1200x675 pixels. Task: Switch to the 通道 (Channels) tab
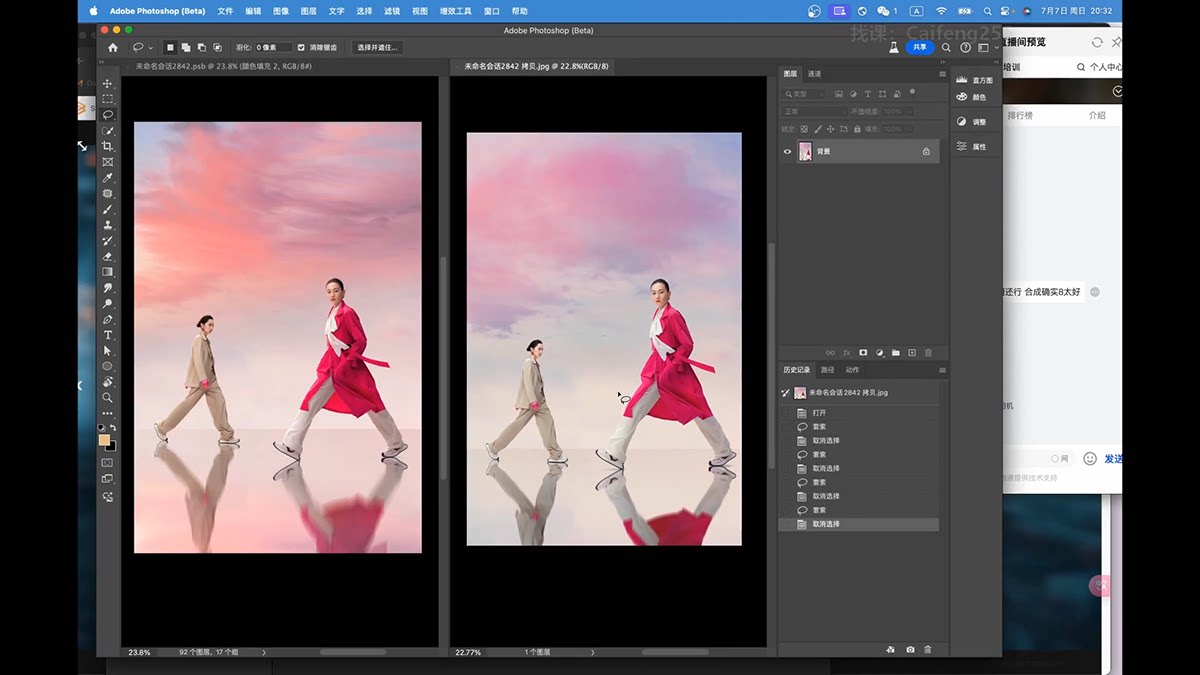pyautogui.click(x=815, y=74)
